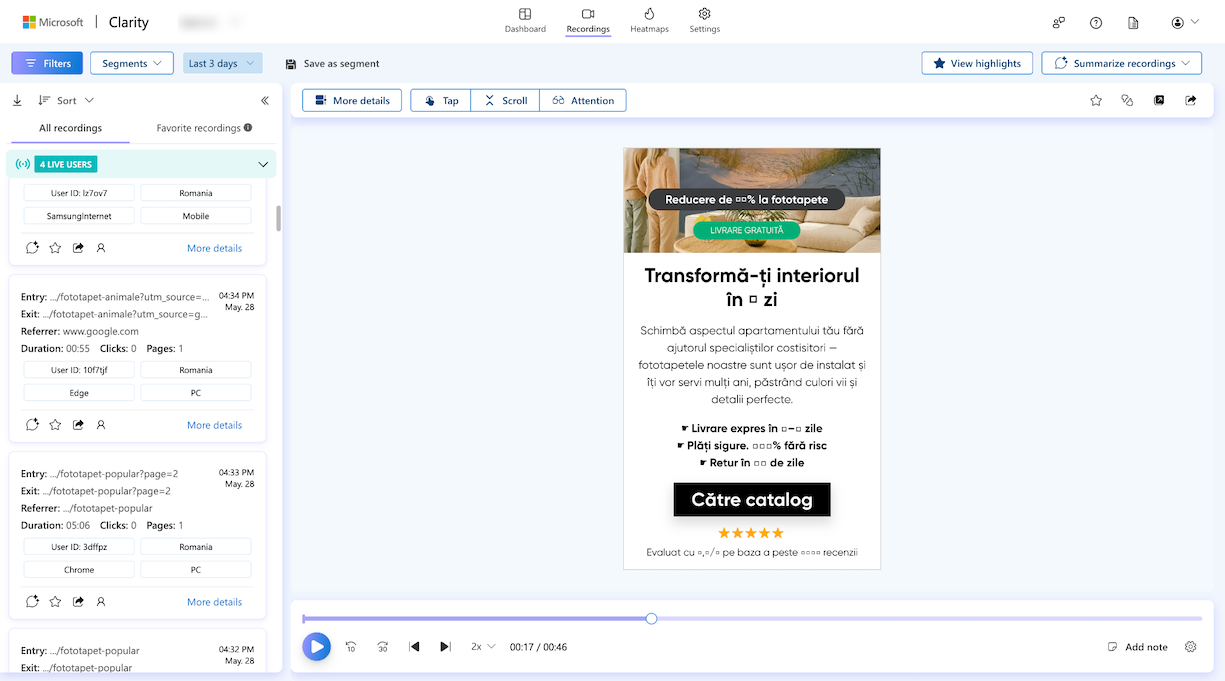Click More details button above the player
Viewport: 1225px width, 681px height.
pyautogui.click(x=352, y=100)
